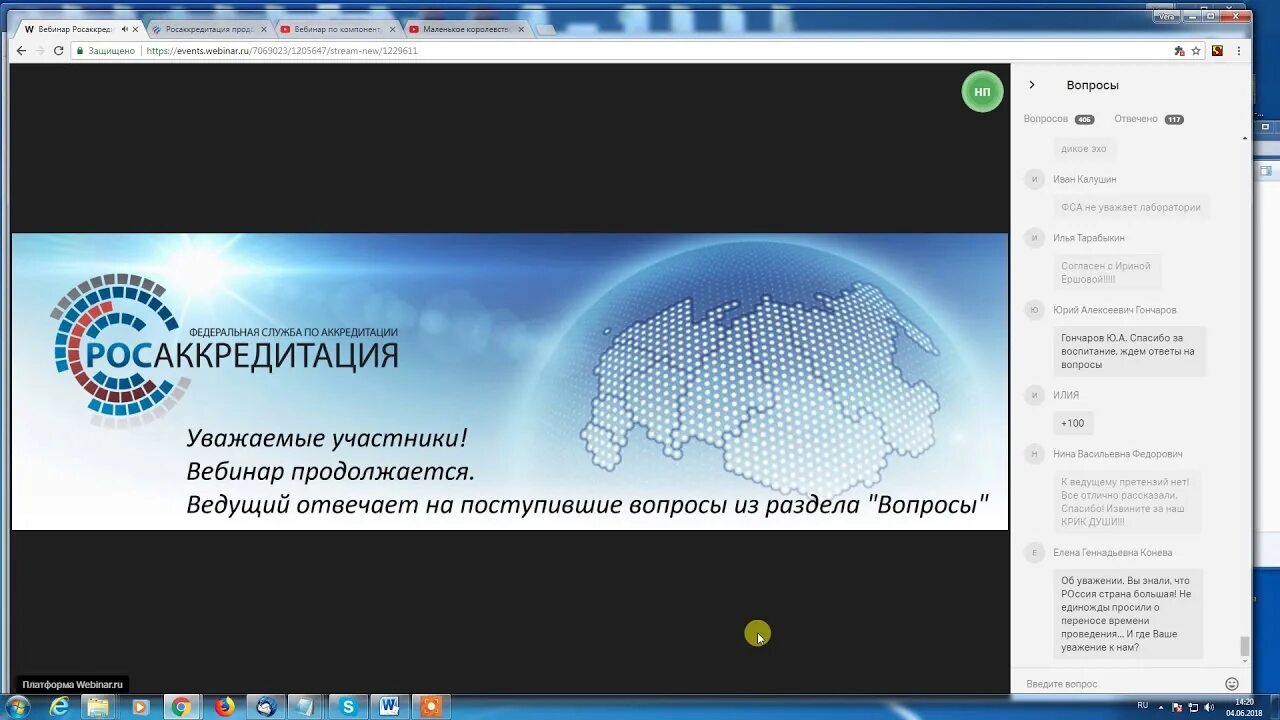Open Thunderbird from taskbar

pyautogui.click(x=266, y=707)
